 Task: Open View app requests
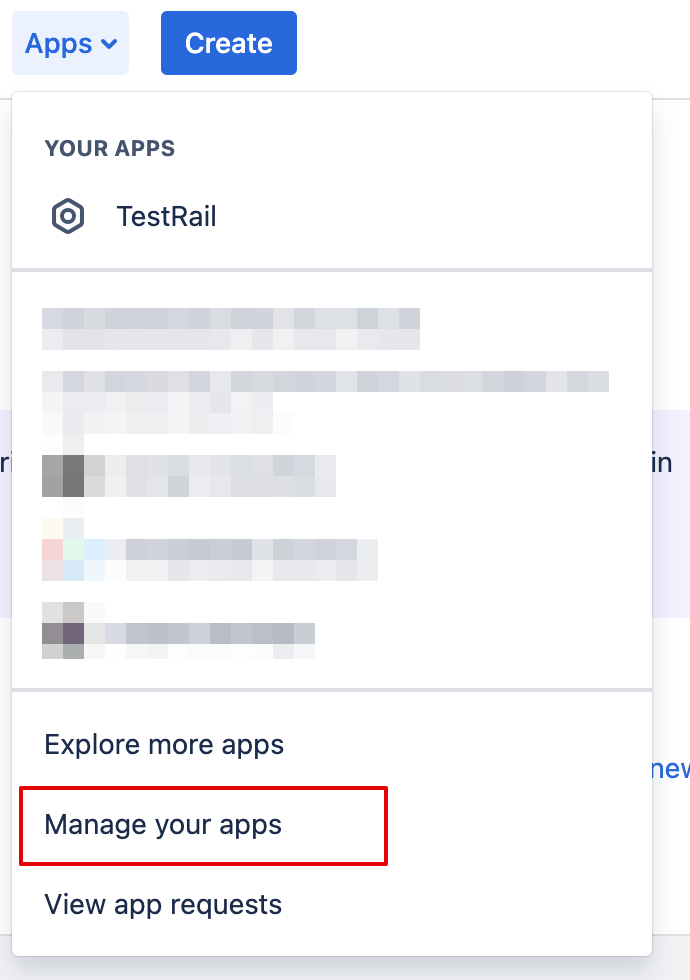[x=163, y=904]
